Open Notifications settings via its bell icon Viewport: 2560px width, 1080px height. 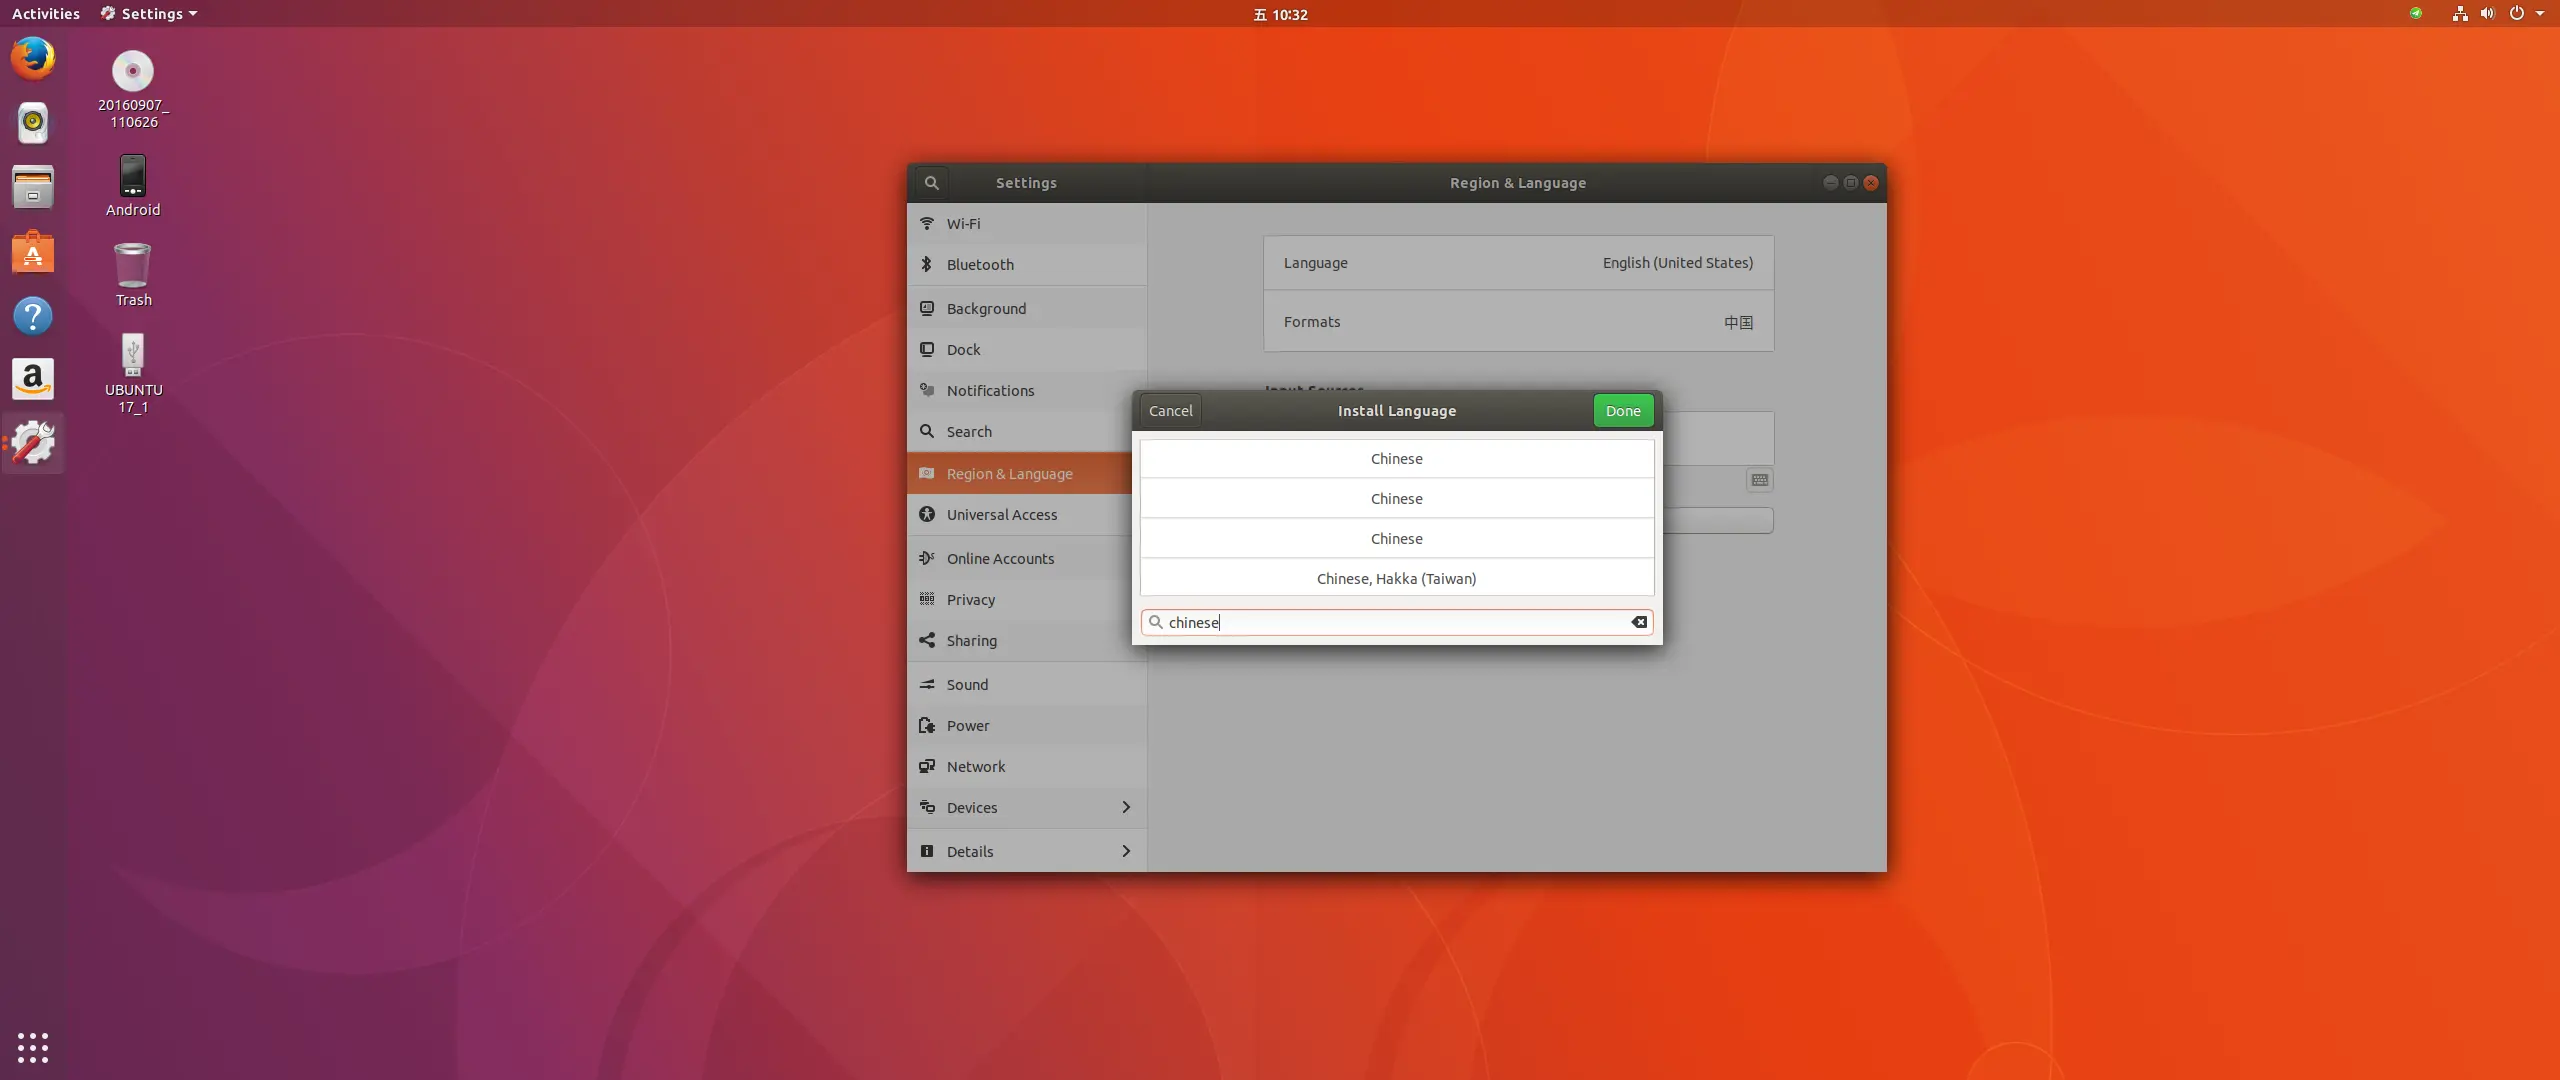(926, 390)
